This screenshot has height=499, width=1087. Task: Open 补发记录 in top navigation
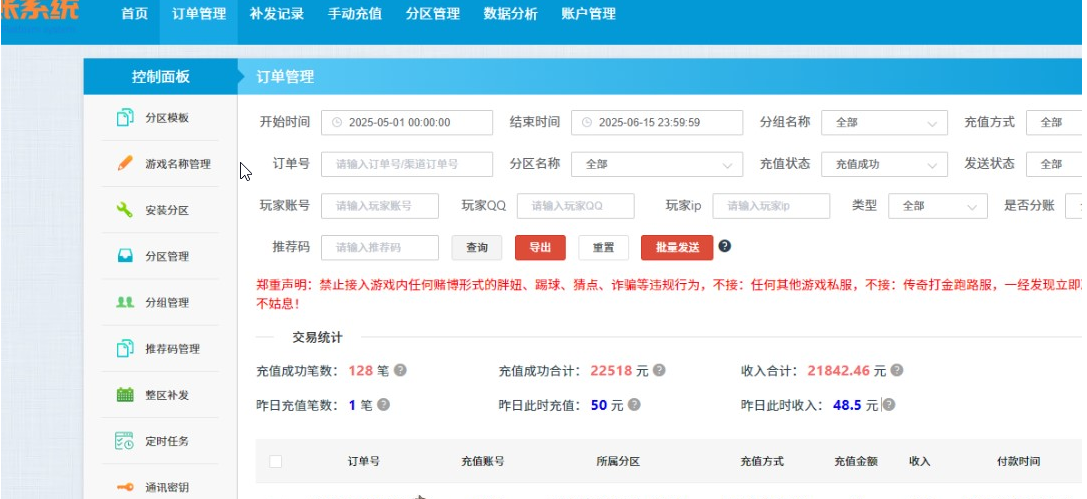click(x=277, y=14)
